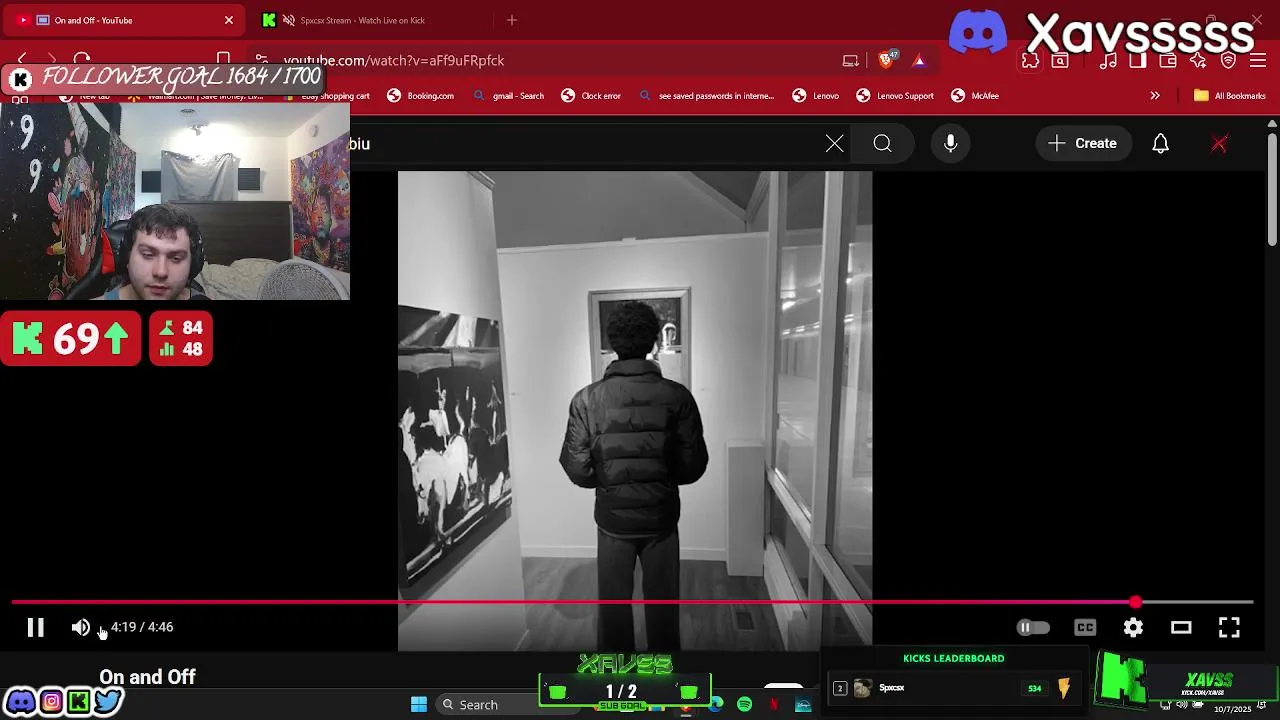Open YouTube notifications bell
The height and width of the screenshot is (720, 1280).
click(1161, 144)
